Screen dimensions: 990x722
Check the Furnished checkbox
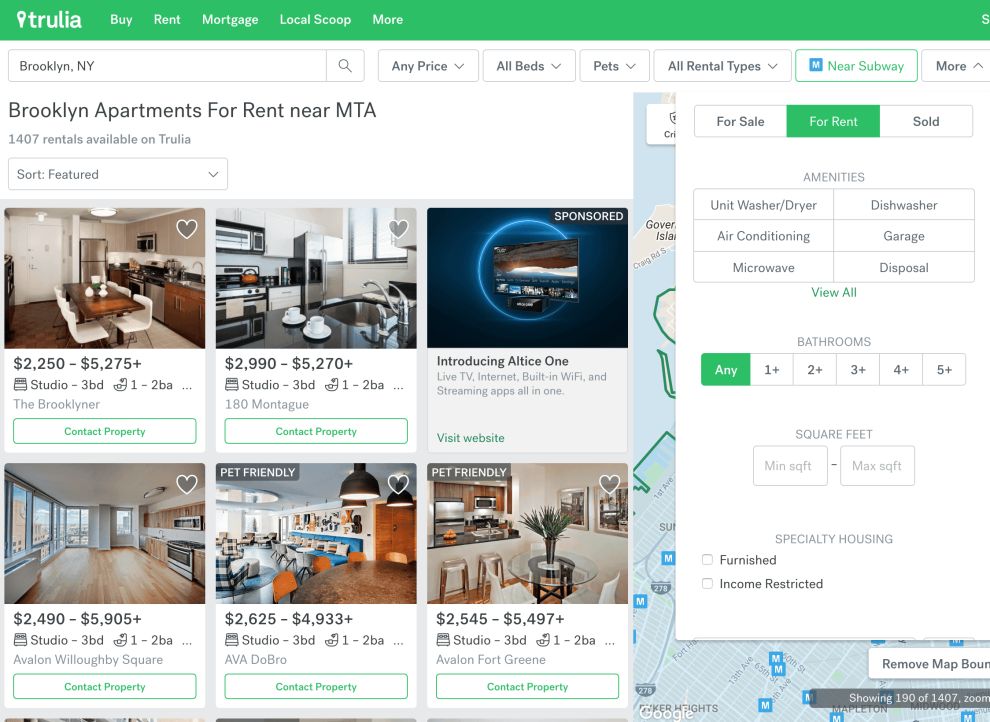707,560
